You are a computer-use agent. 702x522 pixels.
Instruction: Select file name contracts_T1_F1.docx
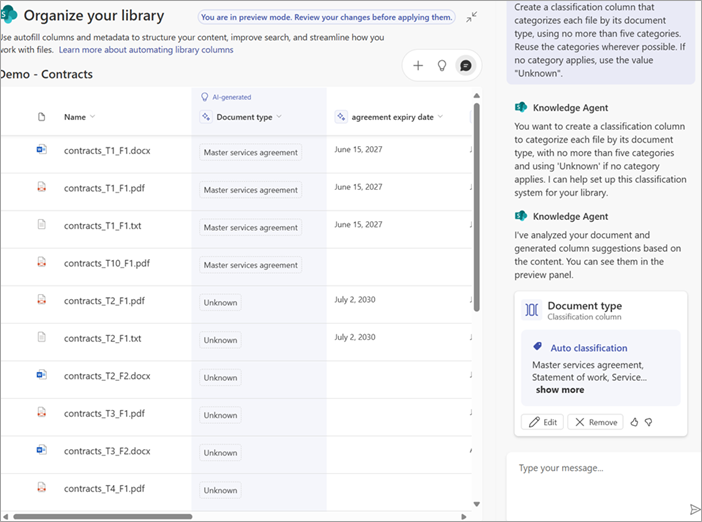(107, 151)
